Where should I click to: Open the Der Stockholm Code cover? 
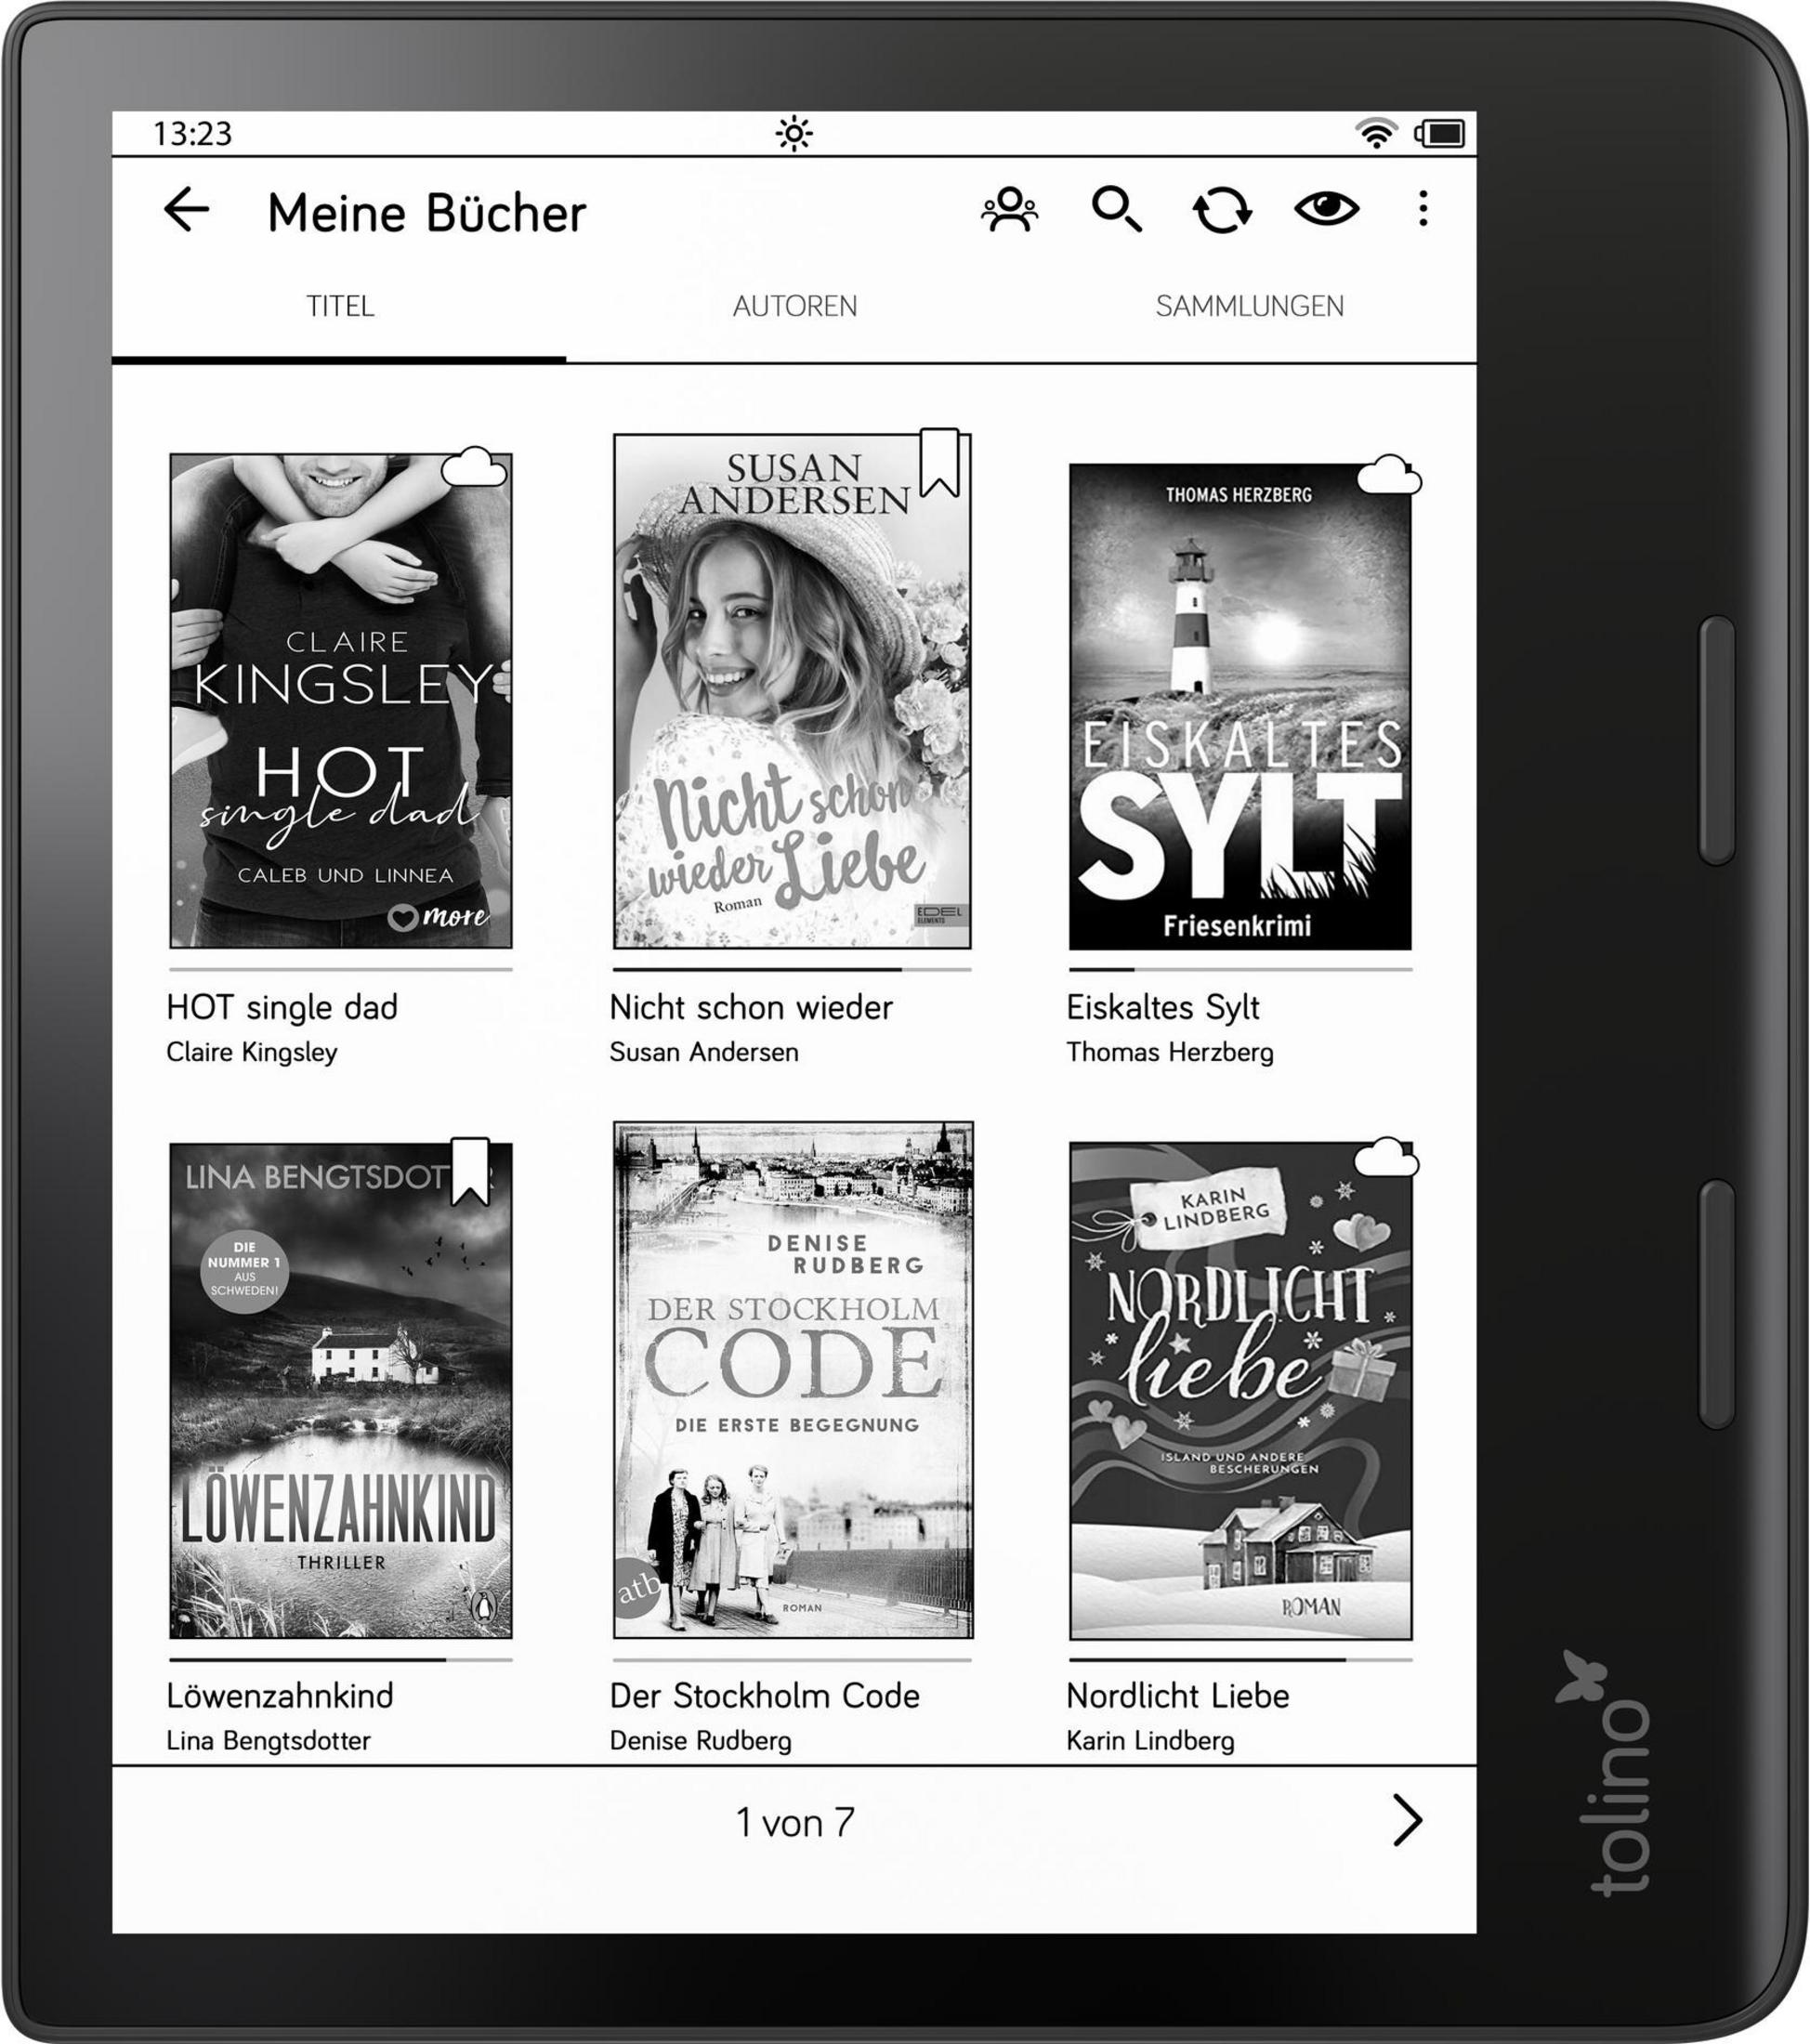click(x=793, y=1380)
